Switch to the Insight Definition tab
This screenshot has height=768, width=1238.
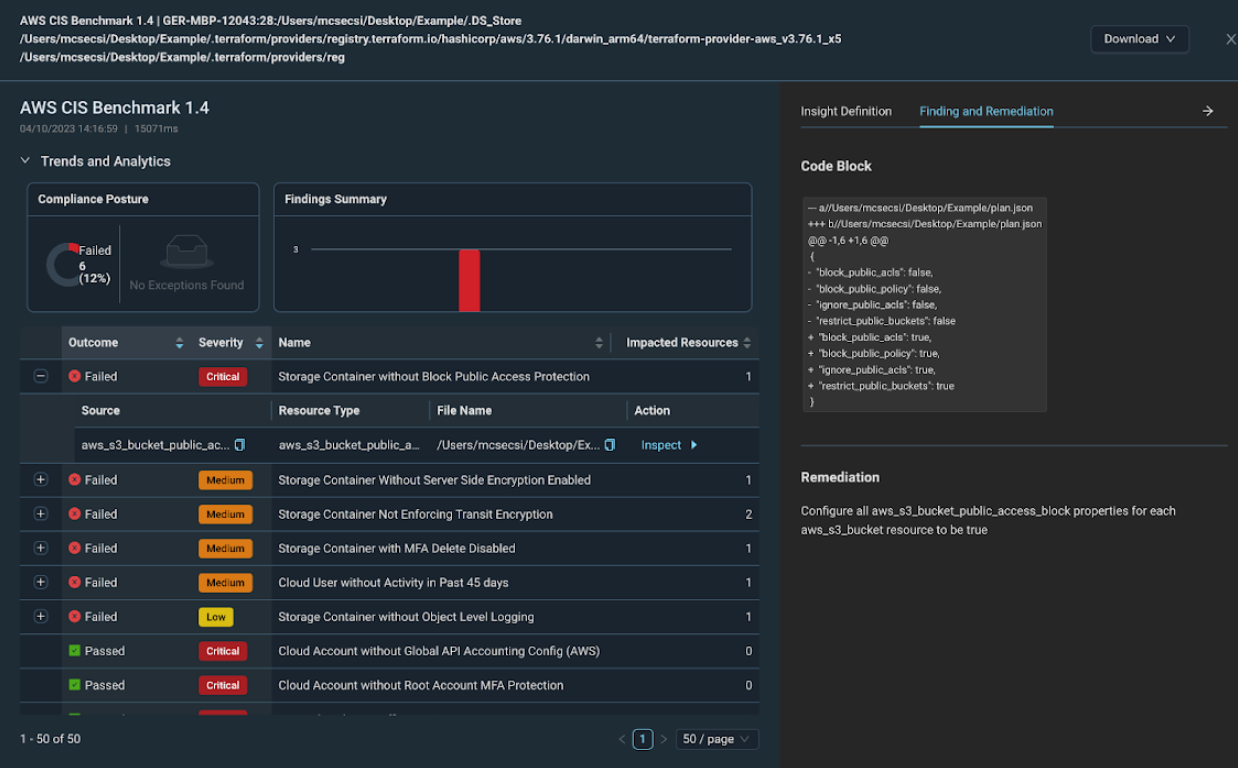[x=846, y=111]
